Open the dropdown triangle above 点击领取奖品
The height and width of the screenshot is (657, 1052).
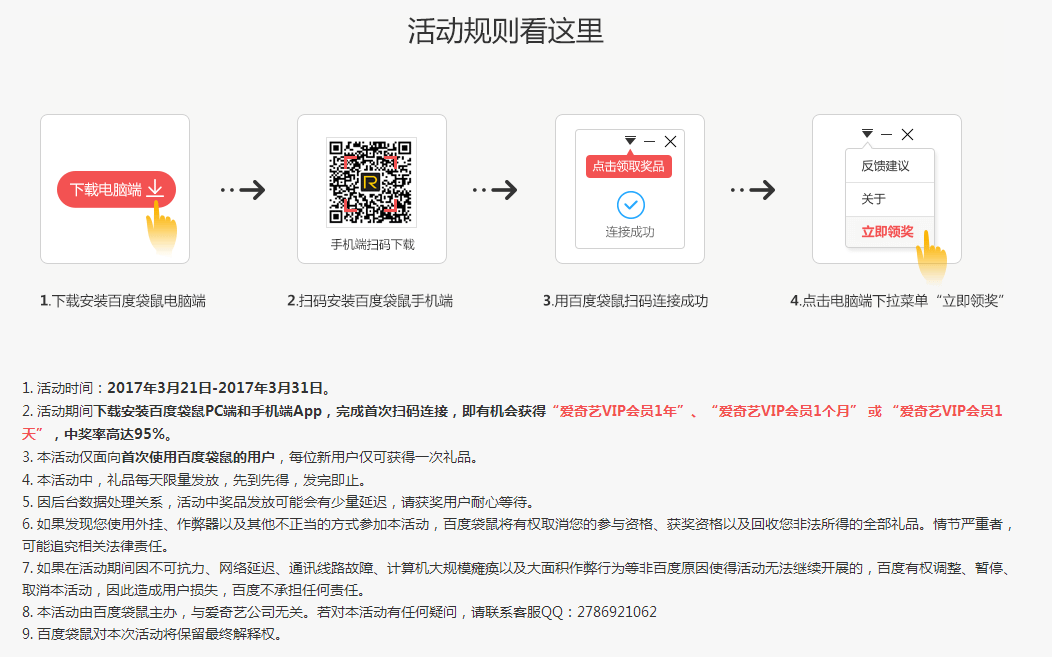(630, 141)
